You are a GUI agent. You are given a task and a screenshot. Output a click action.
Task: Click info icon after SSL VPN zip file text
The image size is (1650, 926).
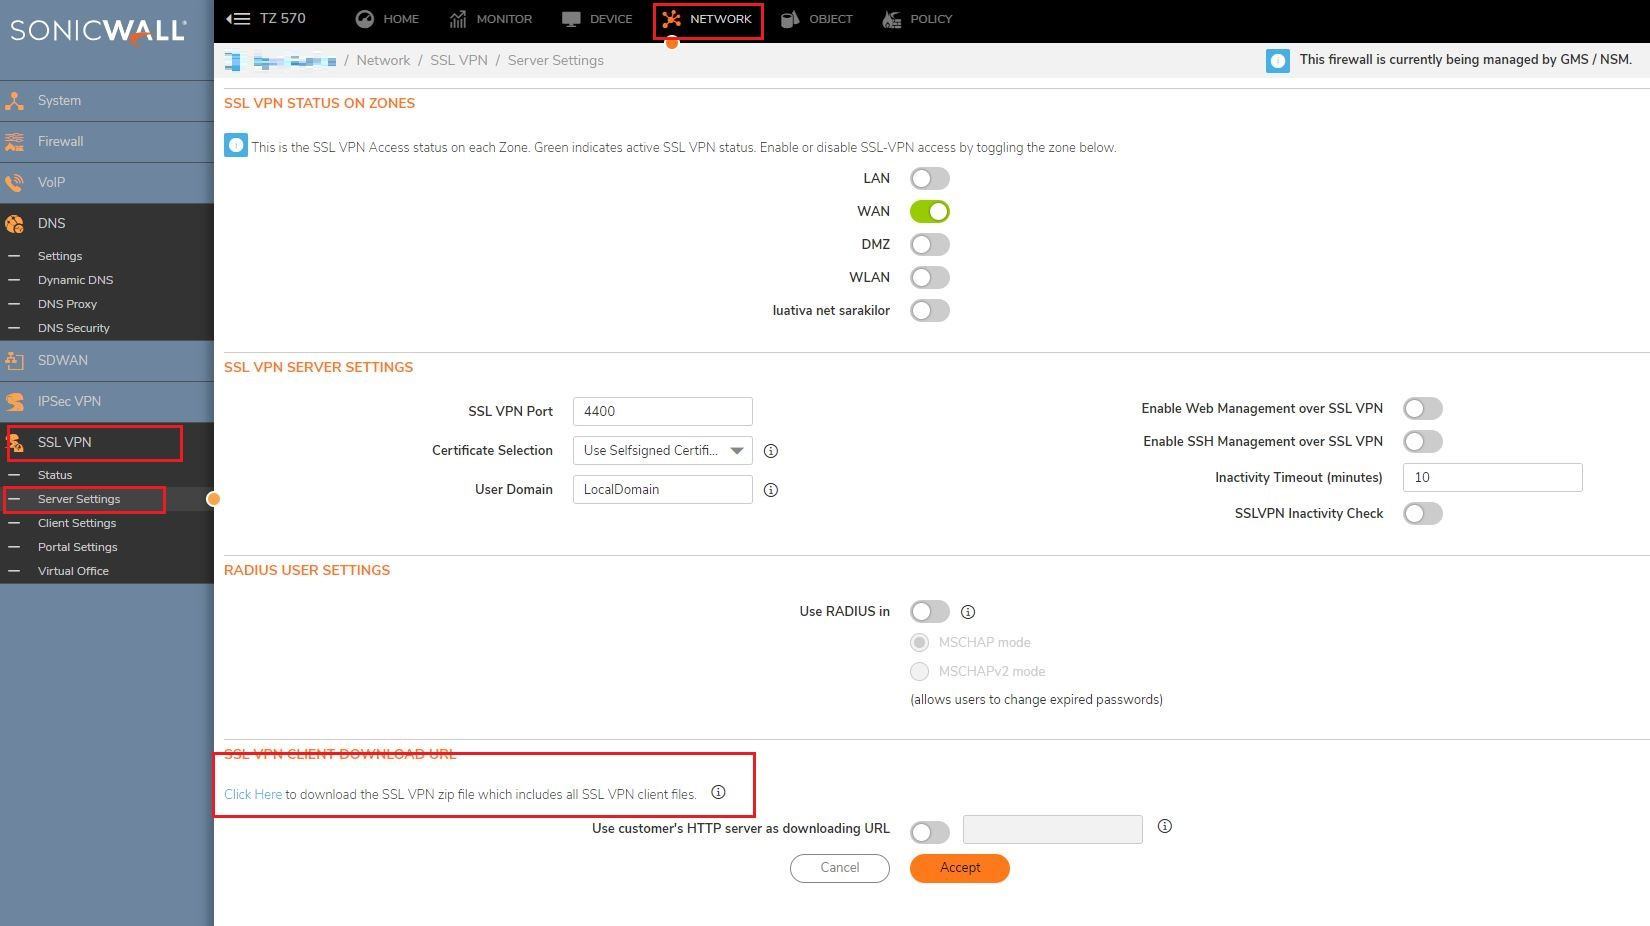[x=718, y=792]
